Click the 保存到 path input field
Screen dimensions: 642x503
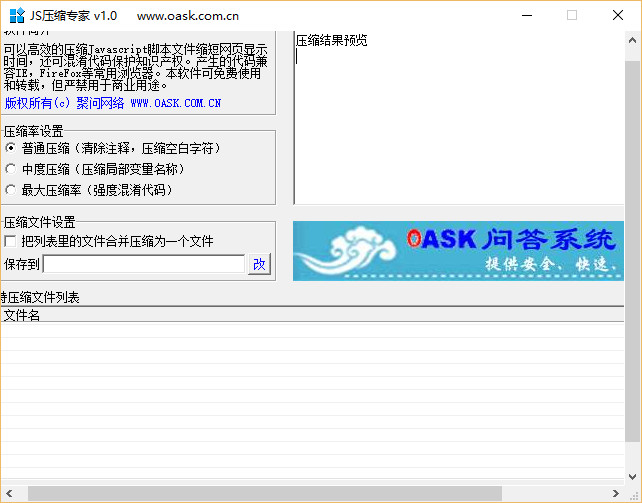point(144,264)
